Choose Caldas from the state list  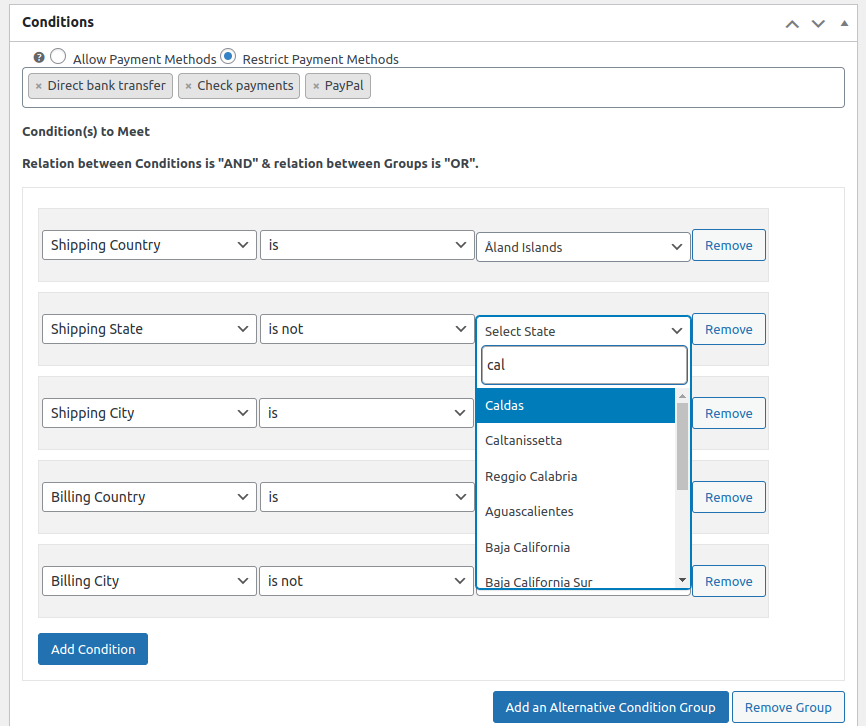575,405
